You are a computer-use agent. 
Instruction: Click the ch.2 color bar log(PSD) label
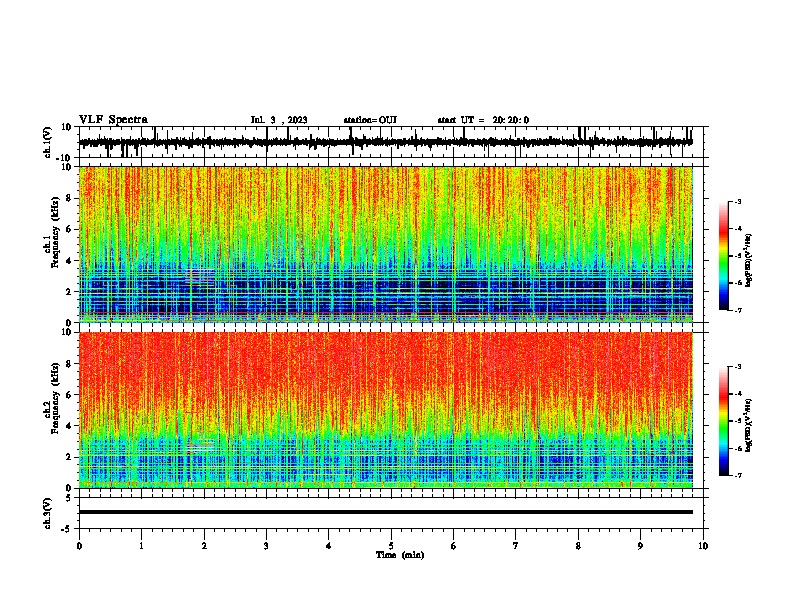(749, 425)
